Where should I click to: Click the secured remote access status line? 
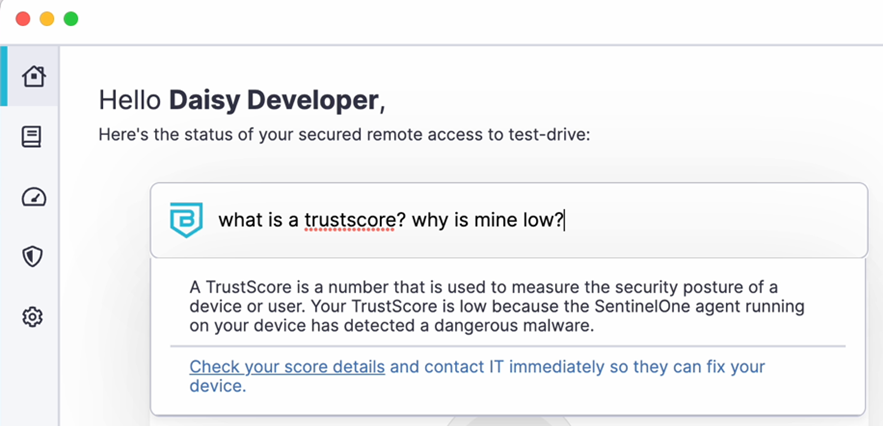(x=344, y=135)
